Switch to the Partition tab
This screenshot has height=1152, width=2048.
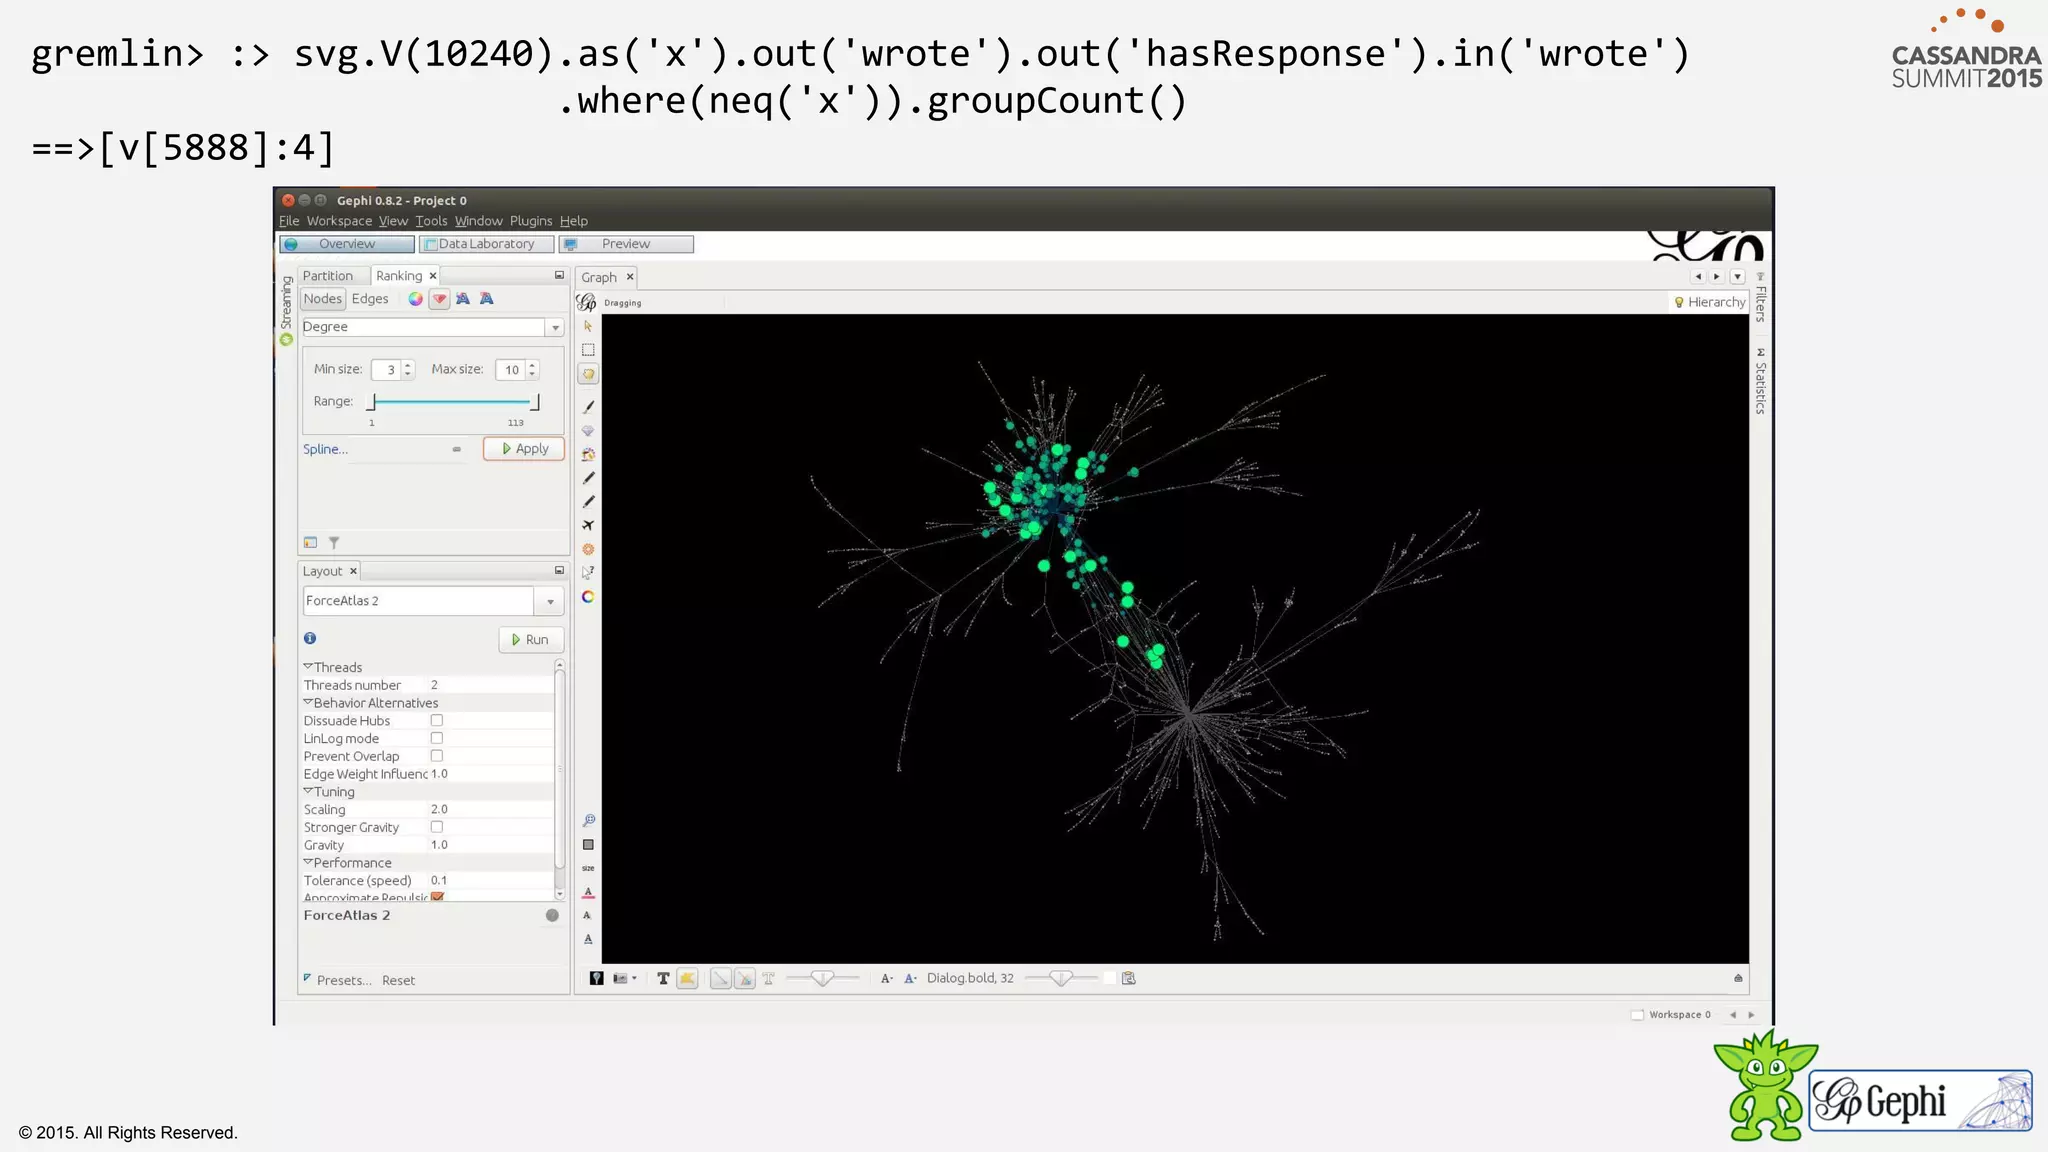coord(328,276)
